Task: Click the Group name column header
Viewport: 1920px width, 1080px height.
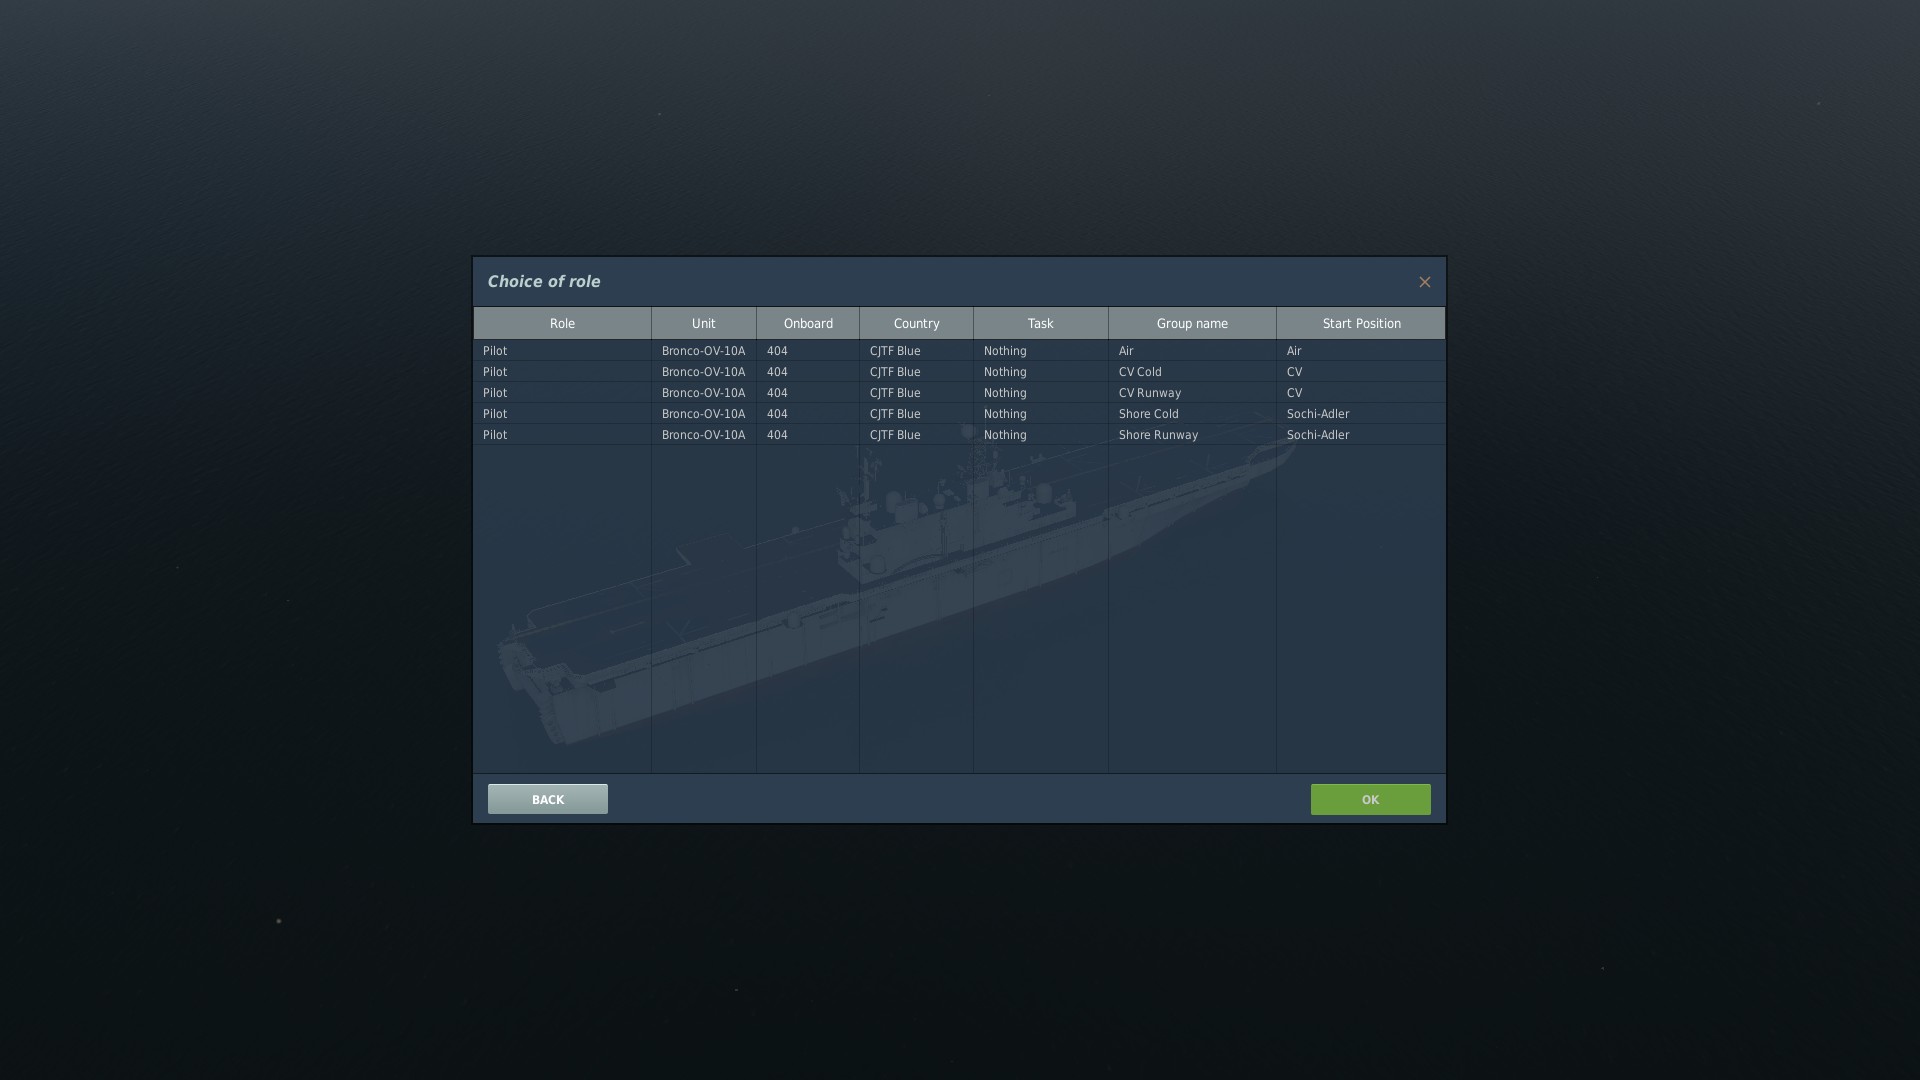Action: [x=1191, y=323]
